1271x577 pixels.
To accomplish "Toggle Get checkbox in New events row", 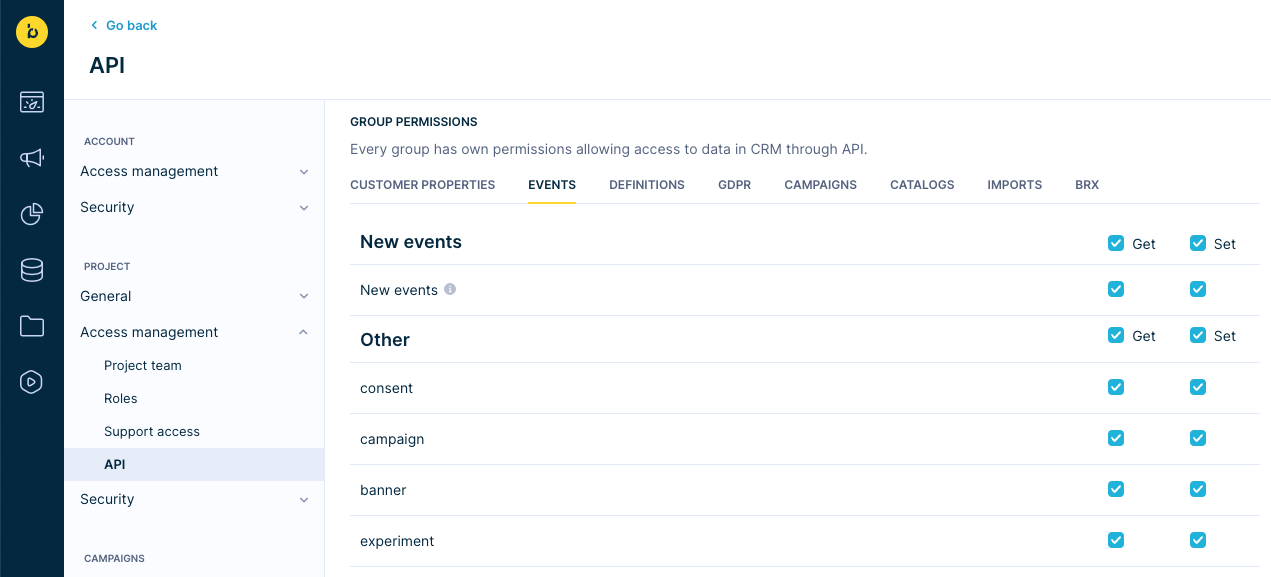I will coord(1116,289).
